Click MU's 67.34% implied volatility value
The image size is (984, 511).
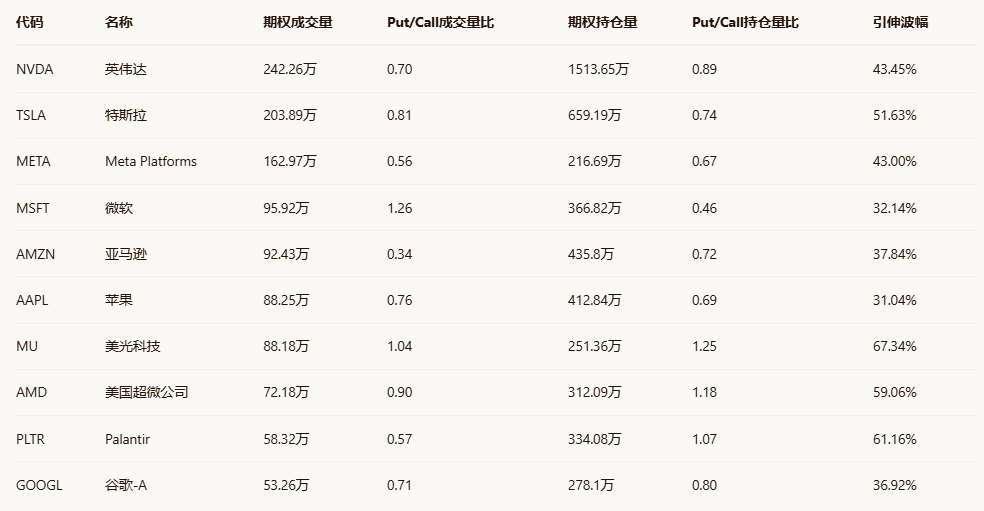(x=894, y=346)
